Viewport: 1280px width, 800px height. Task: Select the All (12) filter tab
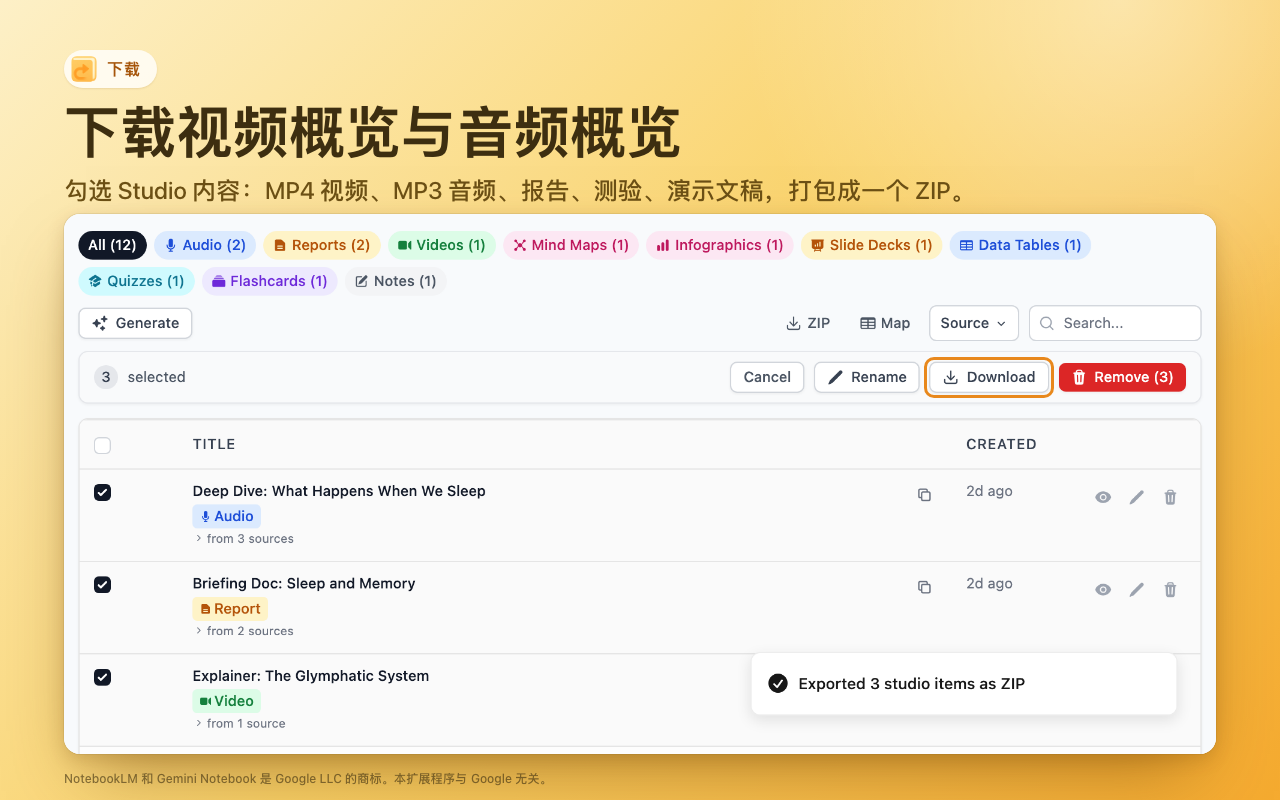pos(112,245)
